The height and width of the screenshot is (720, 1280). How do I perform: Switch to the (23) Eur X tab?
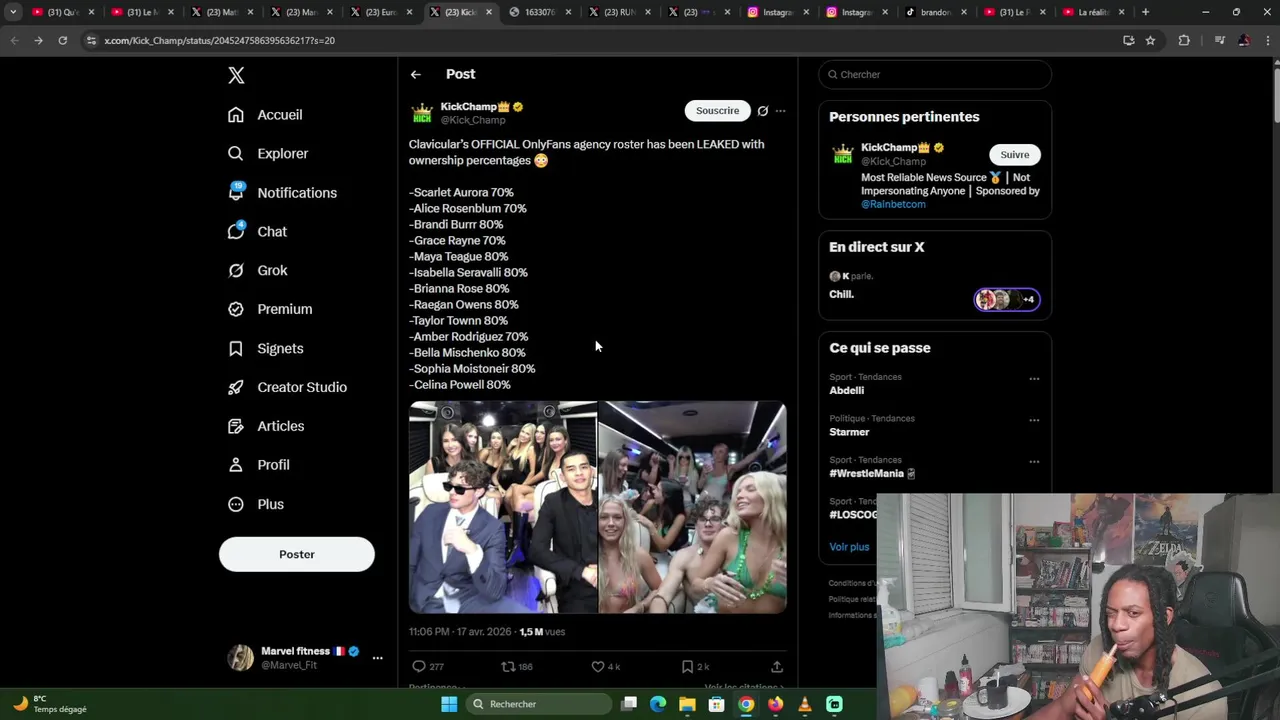click(380, 12)
